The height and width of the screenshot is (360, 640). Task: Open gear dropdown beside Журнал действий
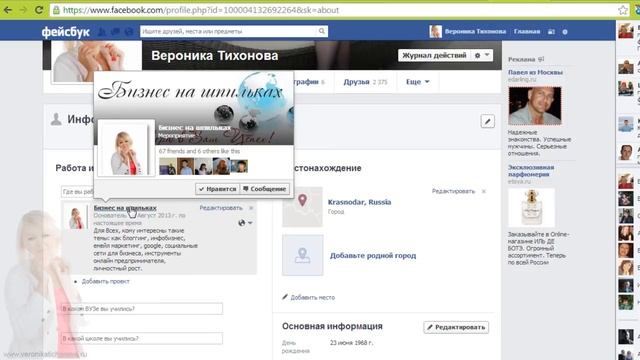482,56
